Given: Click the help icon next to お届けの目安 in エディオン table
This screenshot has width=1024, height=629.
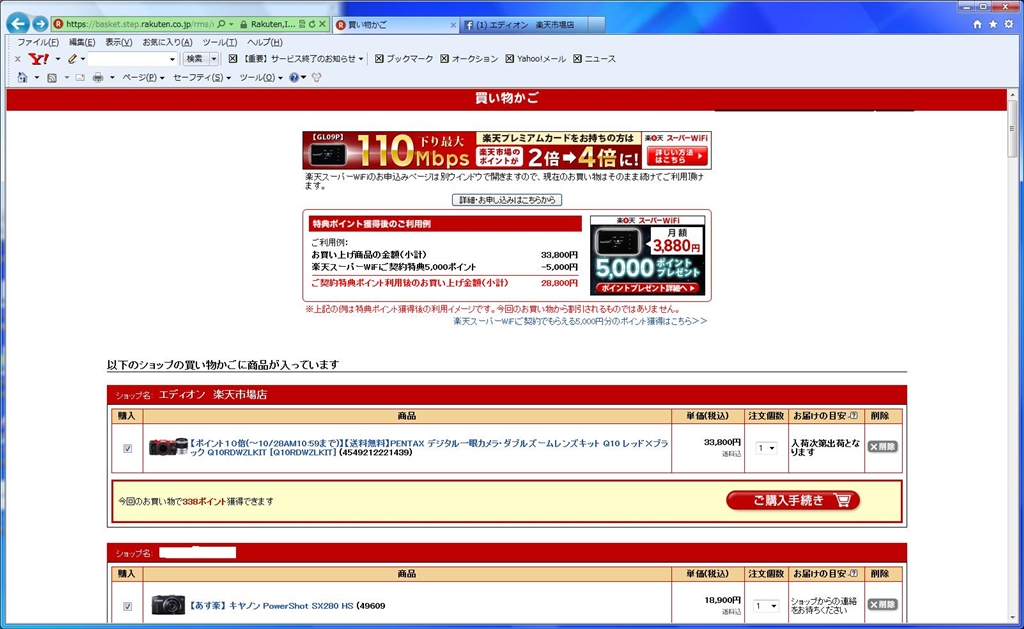Looking at the screenshot, I should pyautogui.click(x=853, y=415).
